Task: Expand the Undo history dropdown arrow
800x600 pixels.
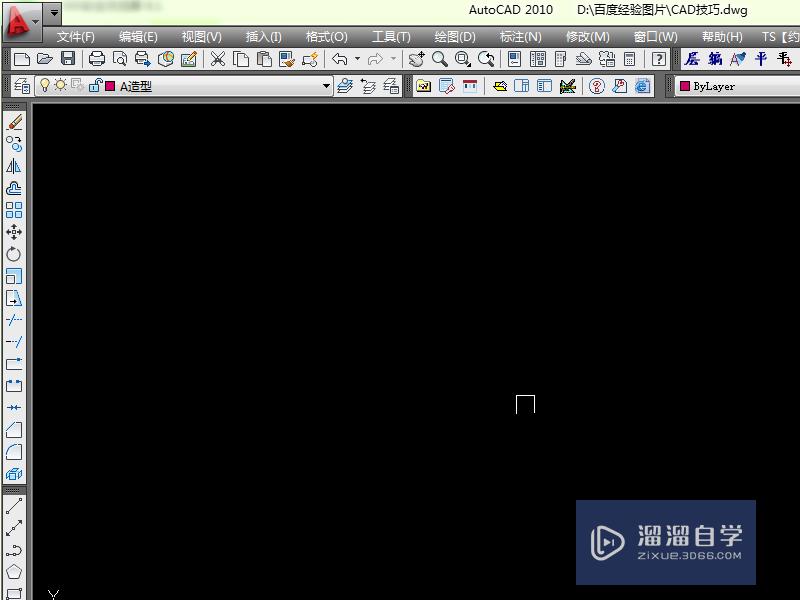Action: (359, 59)
